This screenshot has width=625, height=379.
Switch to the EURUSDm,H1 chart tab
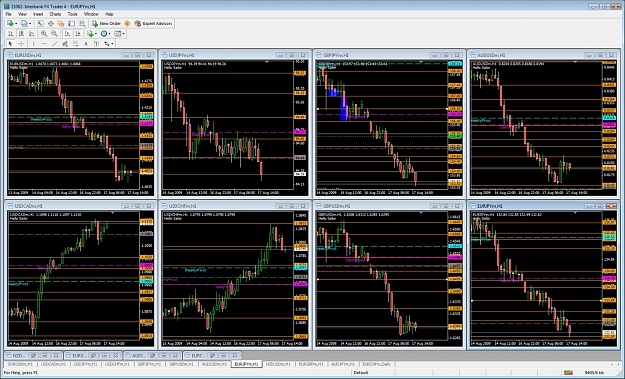coord(20,364)
